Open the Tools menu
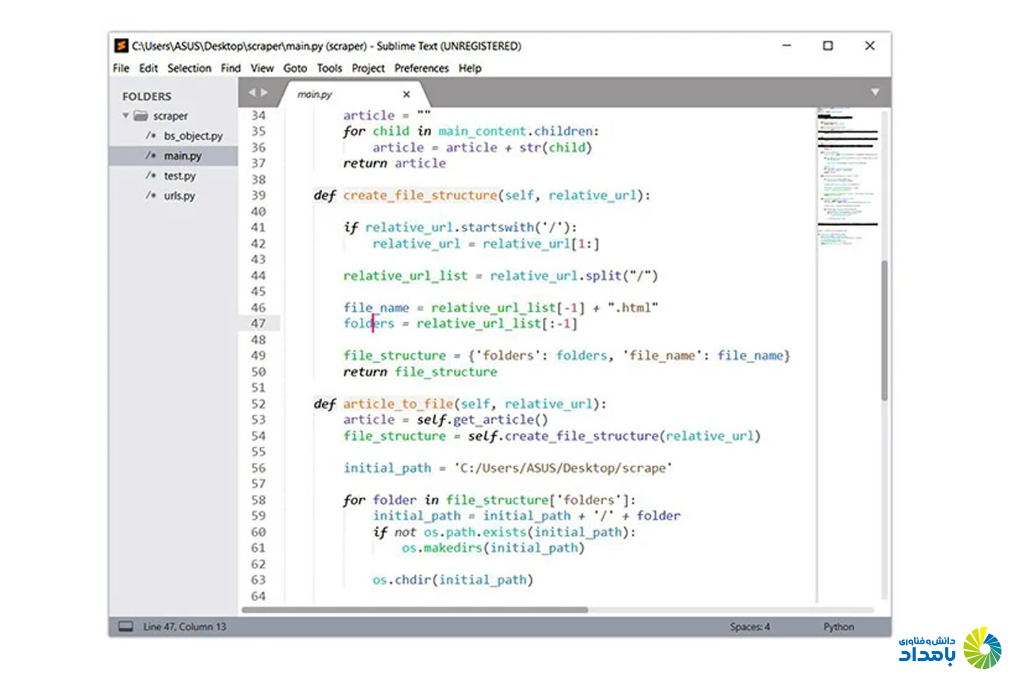This screenshot has width=1024, height=683. coord(329,68)
